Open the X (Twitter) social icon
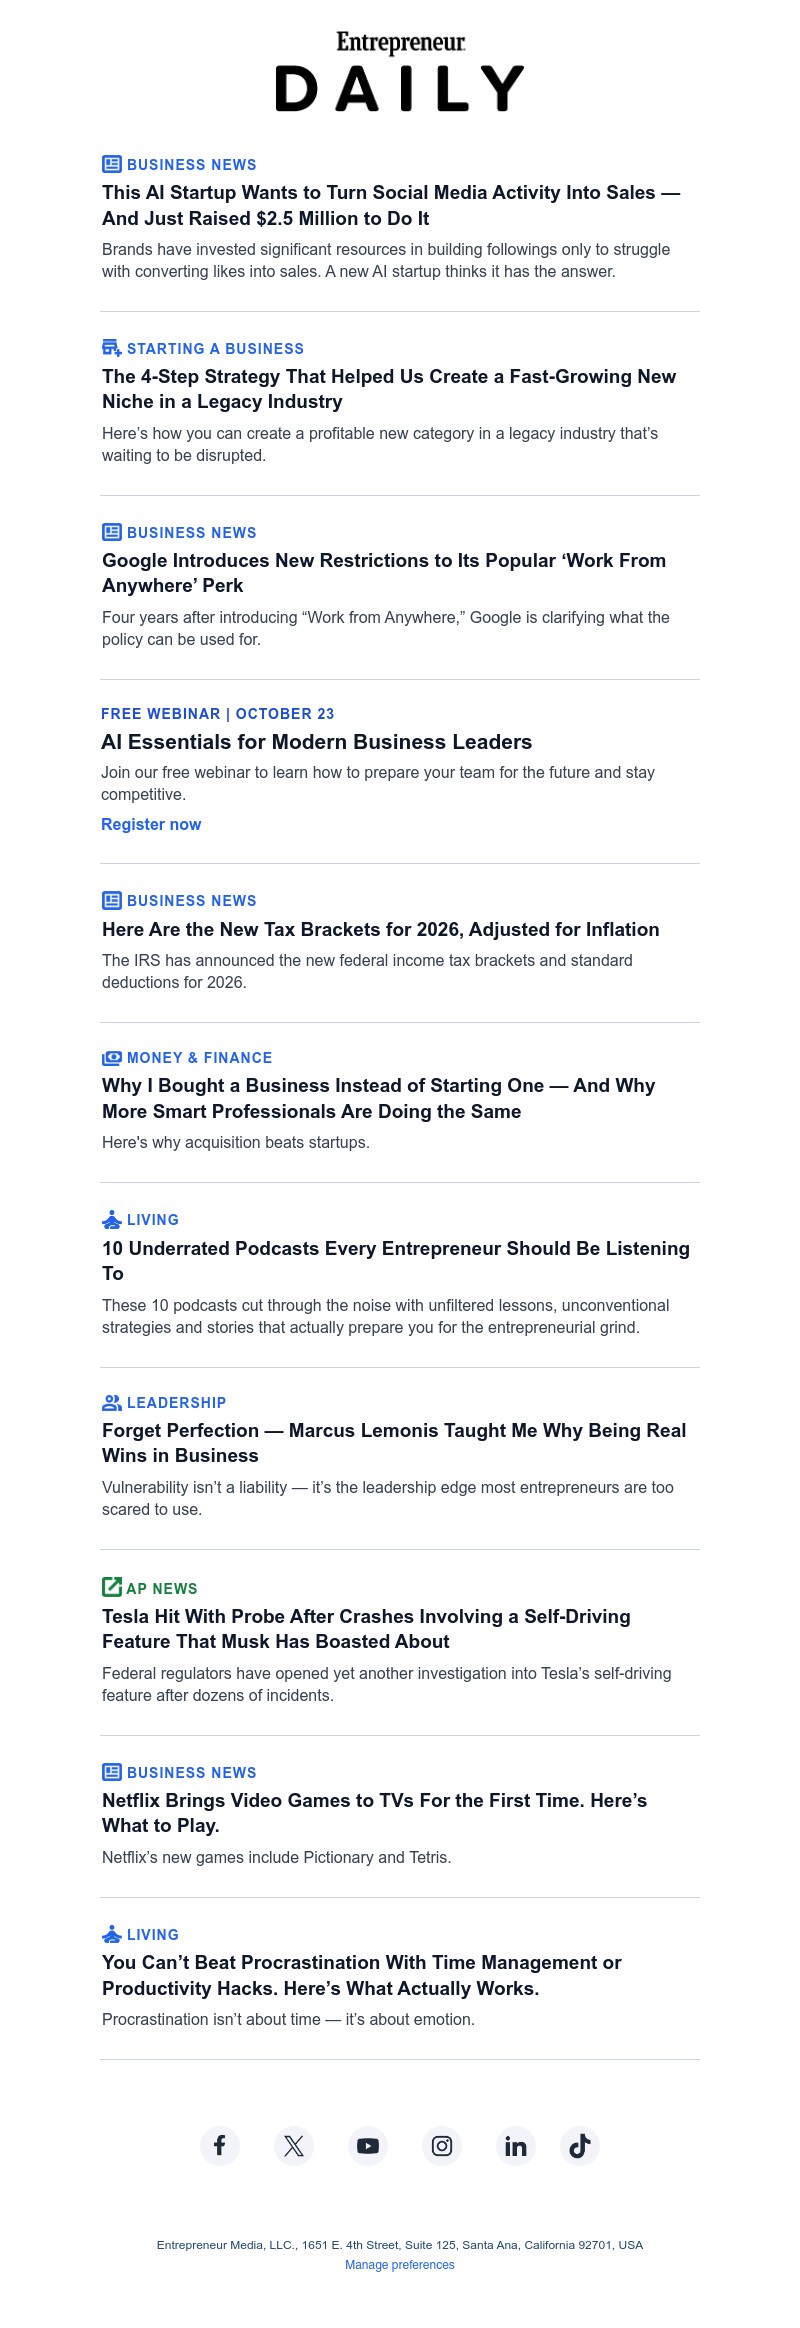This screenshot has width=800, height=2328. click(x=294, y=2145)
